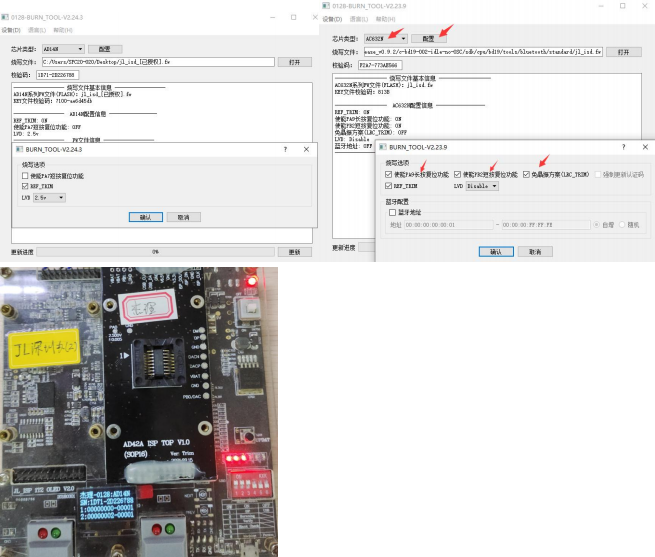Screen dimensions: 655x557
Task: Maximize the 0128-BURN_TOOL-V2.24.3 window
Action: pos(294,17)
